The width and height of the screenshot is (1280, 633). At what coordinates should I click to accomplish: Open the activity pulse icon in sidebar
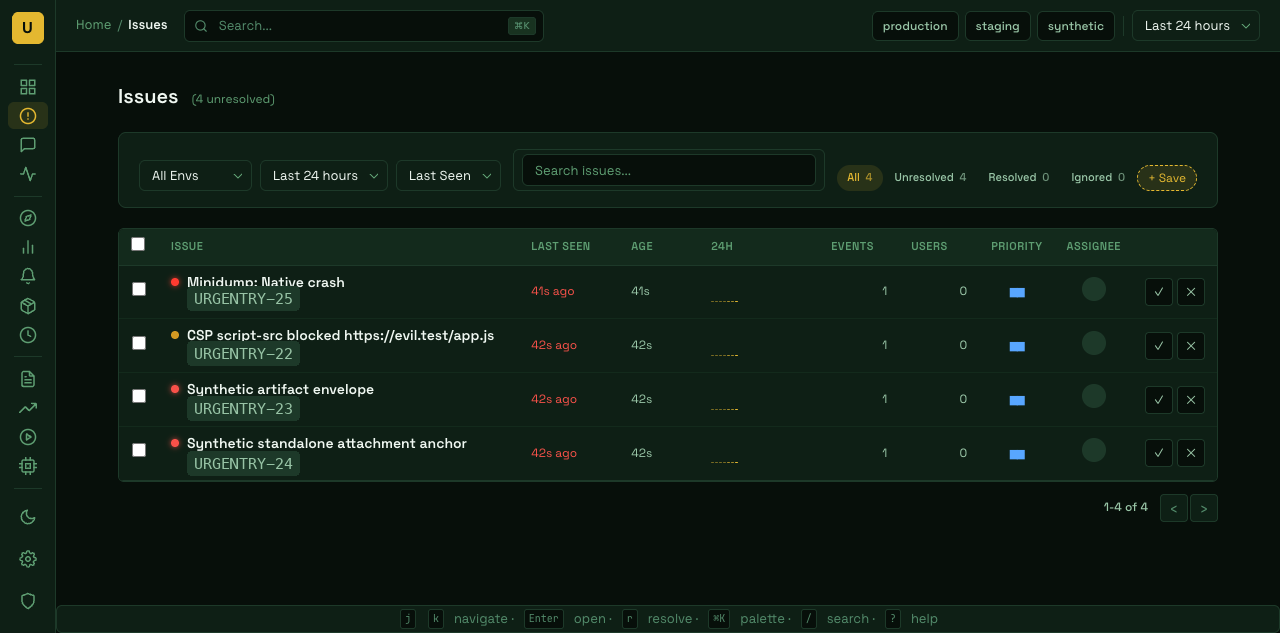tap(27, 174)
